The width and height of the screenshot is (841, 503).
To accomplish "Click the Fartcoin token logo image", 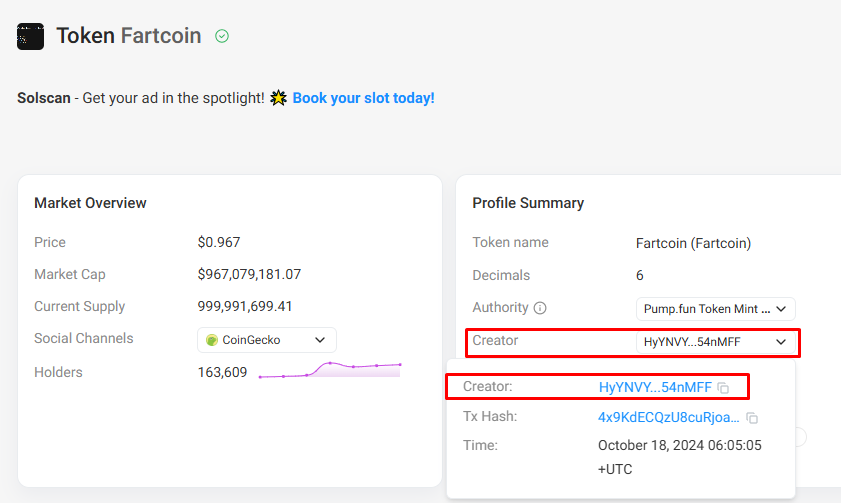I will pos(30,36).
